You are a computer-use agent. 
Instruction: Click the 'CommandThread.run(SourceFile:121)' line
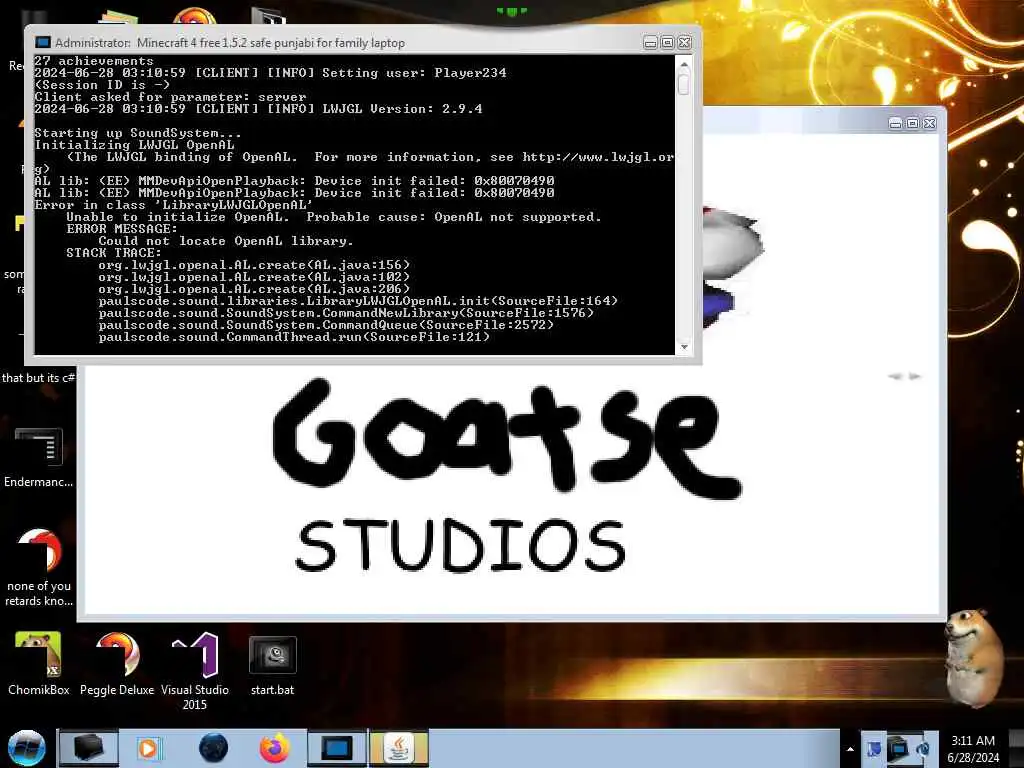pos(294,337)
